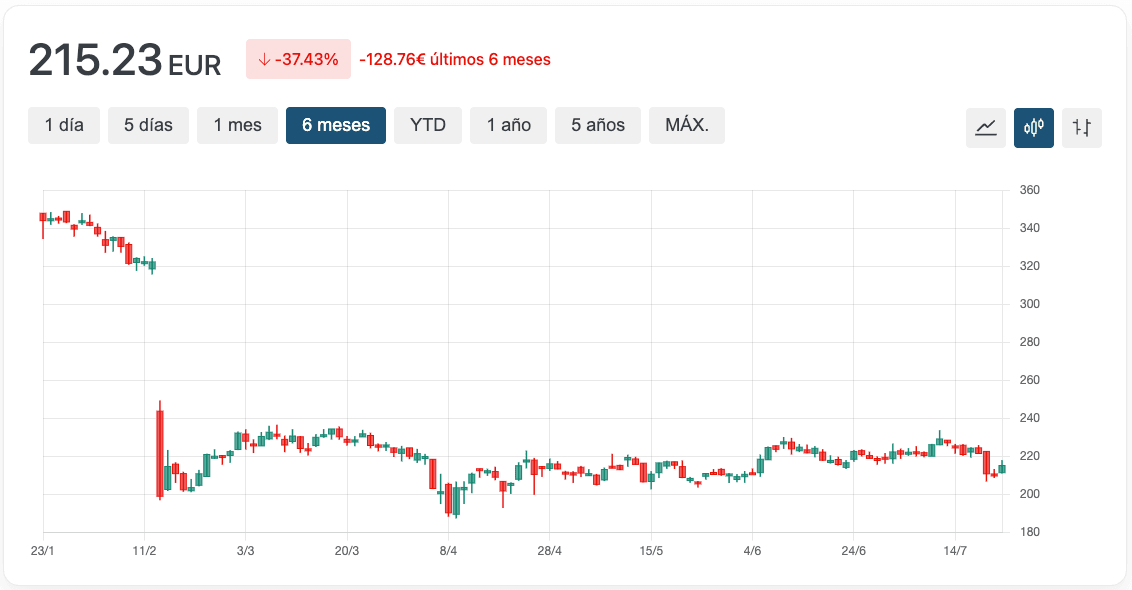Click the tall red candle after the February gap

click(160, 453)
